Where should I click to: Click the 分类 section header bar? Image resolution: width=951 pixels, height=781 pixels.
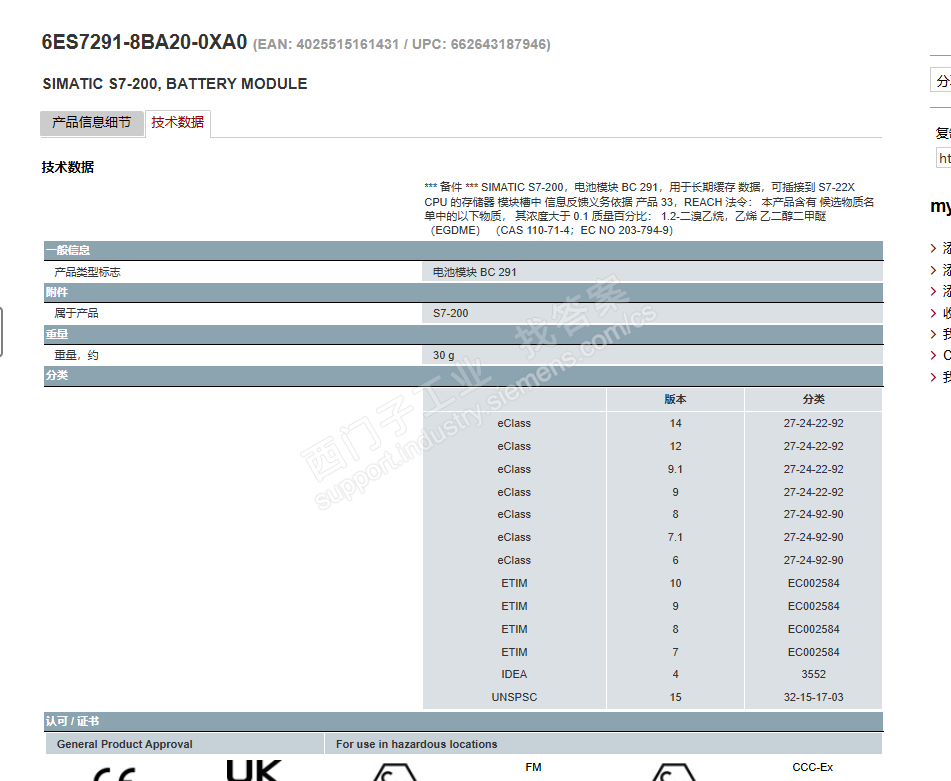[463, 375]
